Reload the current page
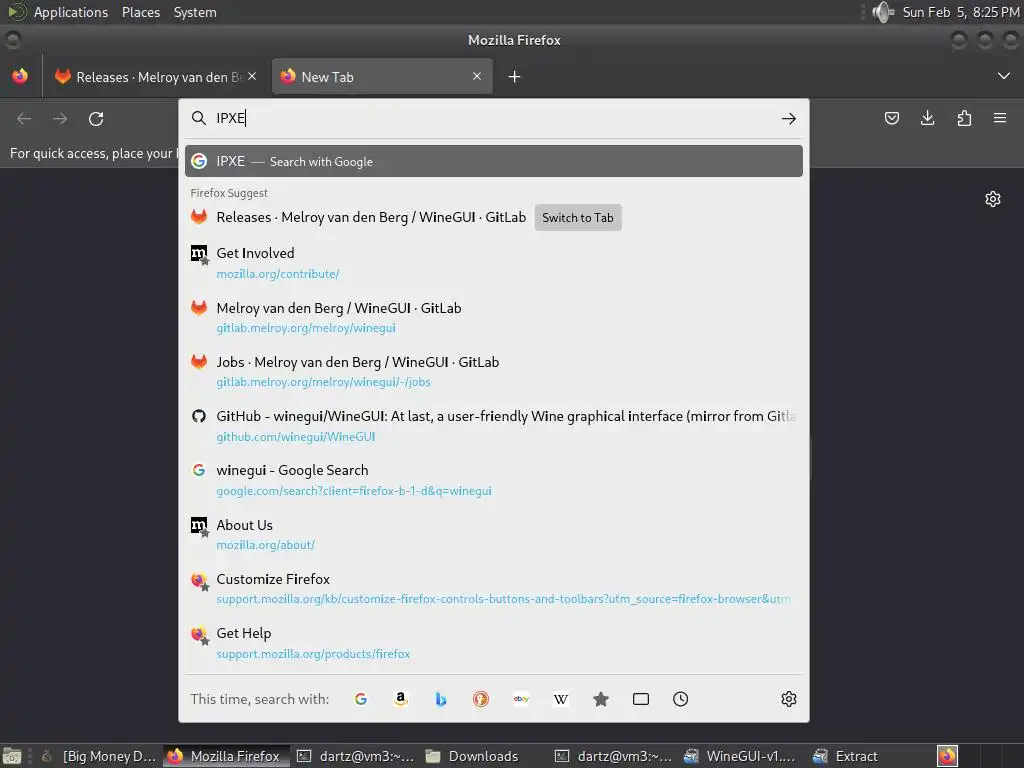 coord(96,118)
